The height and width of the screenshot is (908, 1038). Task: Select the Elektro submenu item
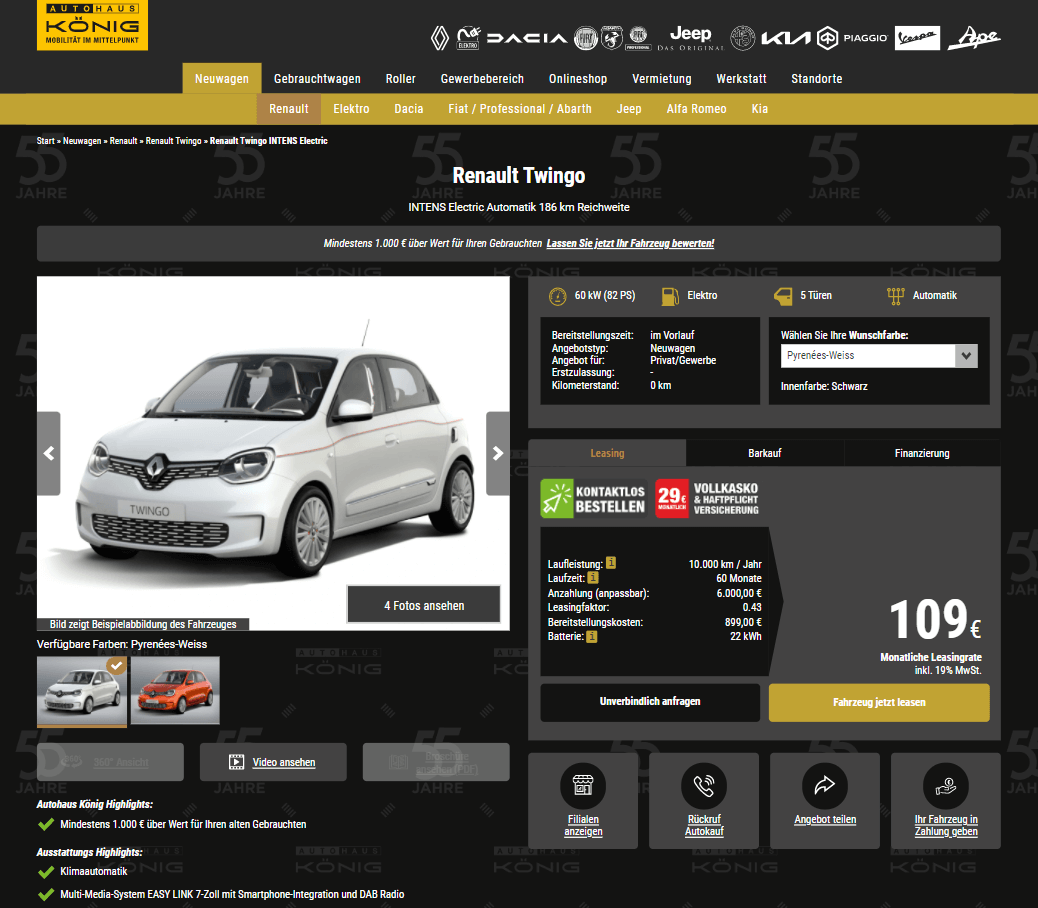(351, 109)
